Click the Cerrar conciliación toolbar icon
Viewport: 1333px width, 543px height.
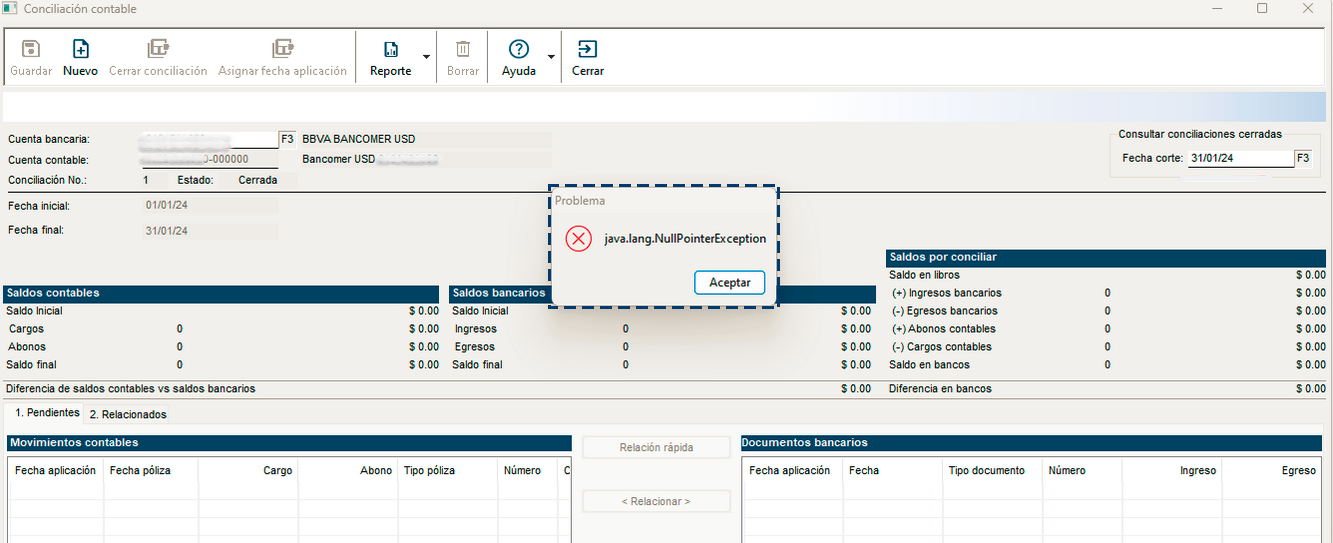(x=158, y=49)
